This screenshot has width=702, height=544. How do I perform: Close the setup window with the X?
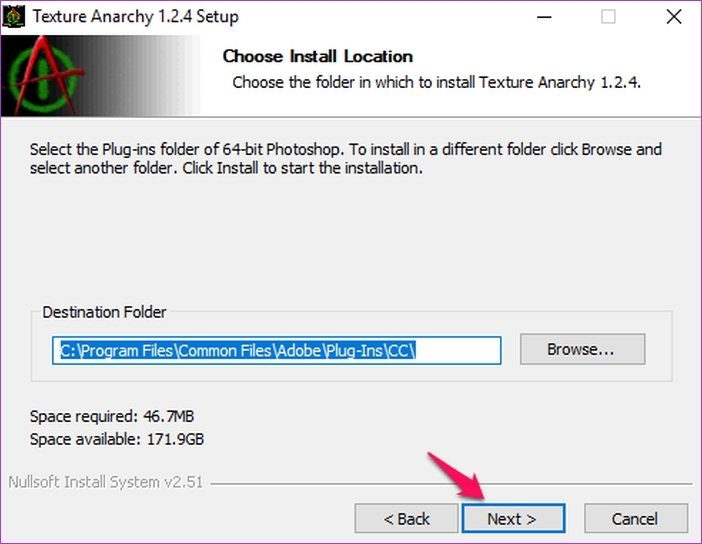[674, 17]
